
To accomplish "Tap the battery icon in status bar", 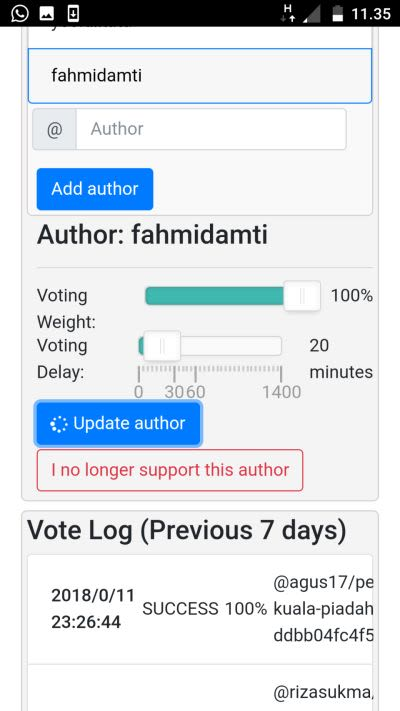I will point(337,14).
